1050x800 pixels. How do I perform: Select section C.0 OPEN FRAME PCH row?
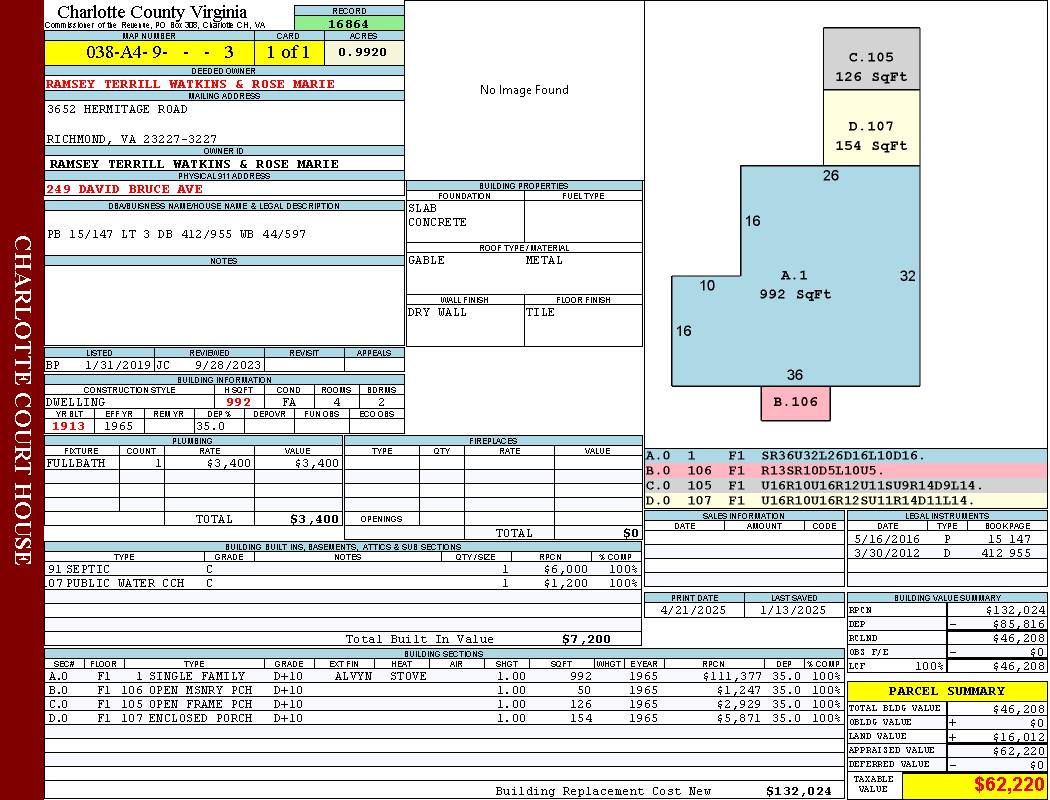click(x=444, y=704)
